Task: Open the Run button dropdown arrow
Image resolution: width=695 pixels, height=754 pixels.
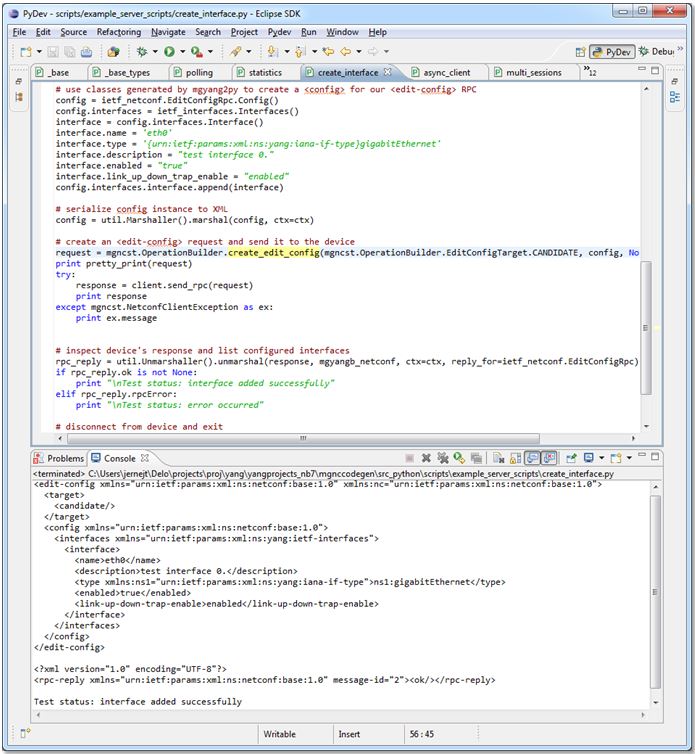Action: click(x=181, y=51)
